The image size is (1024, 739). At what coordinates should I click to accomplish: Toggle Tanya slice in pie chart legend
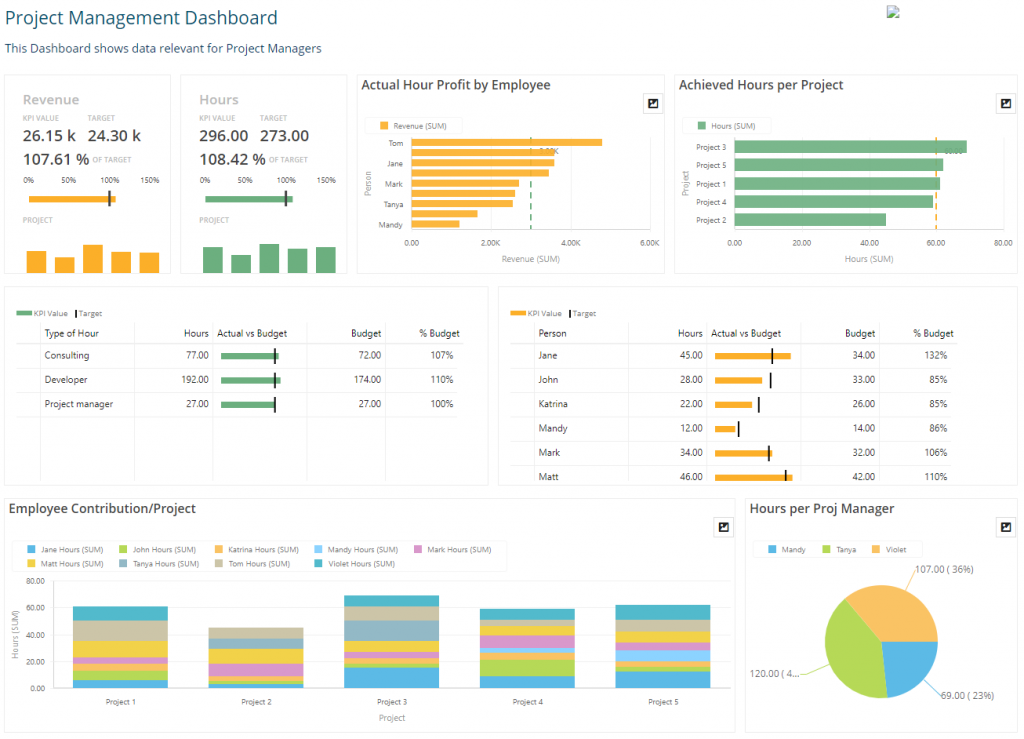click(x=839, y=550)
